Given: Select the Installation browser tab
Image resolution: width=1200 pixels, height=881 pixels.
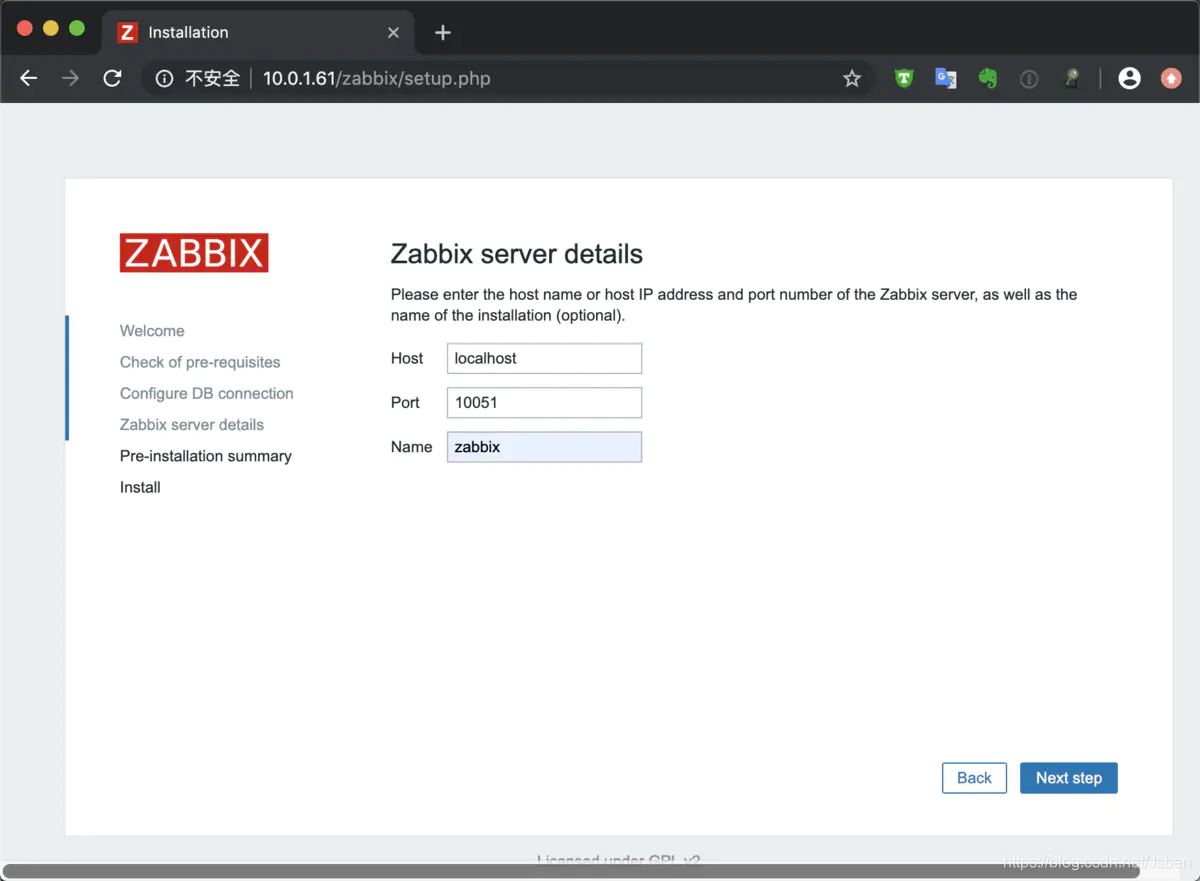Looking at the screenshot, I should (x=259, y=33).
